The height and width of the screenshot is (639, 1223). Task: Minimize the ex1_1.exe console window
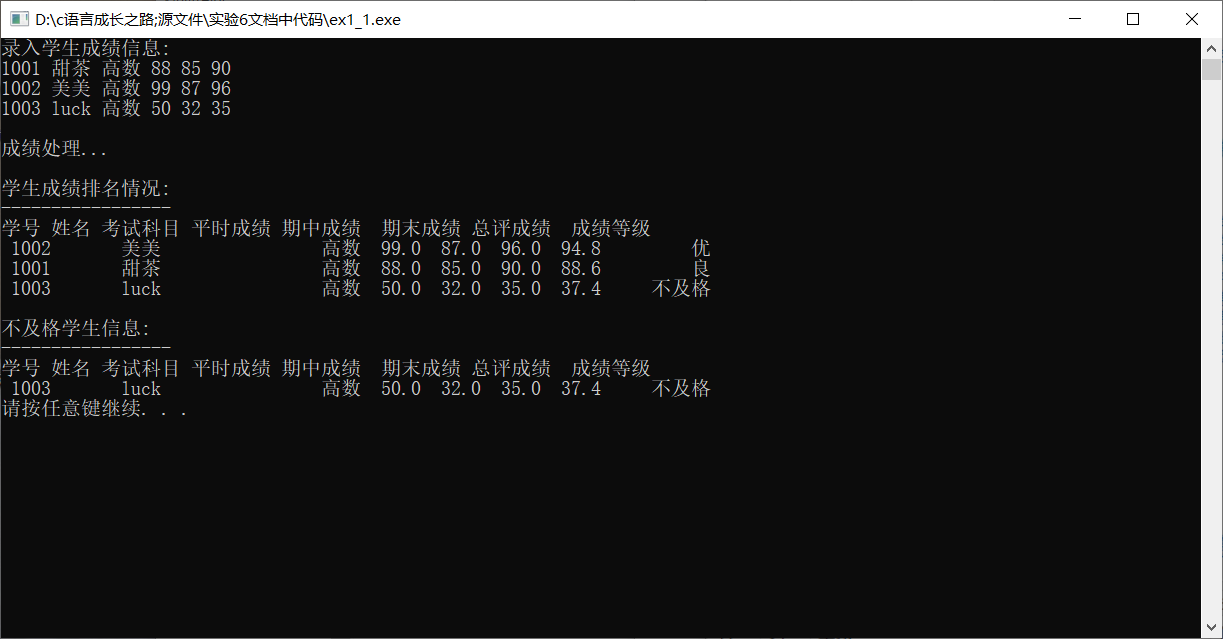point(1075,19)
